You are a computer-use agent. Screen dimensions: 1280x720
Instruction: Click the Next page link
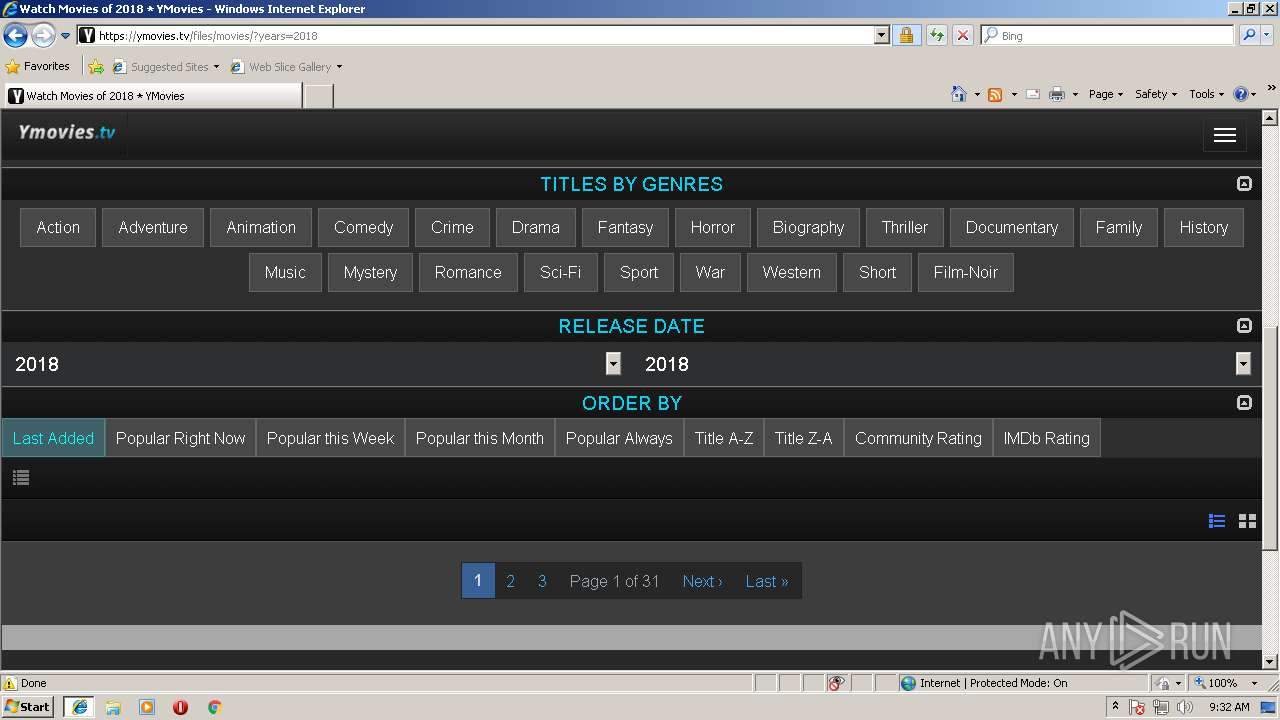click(702, 581)
